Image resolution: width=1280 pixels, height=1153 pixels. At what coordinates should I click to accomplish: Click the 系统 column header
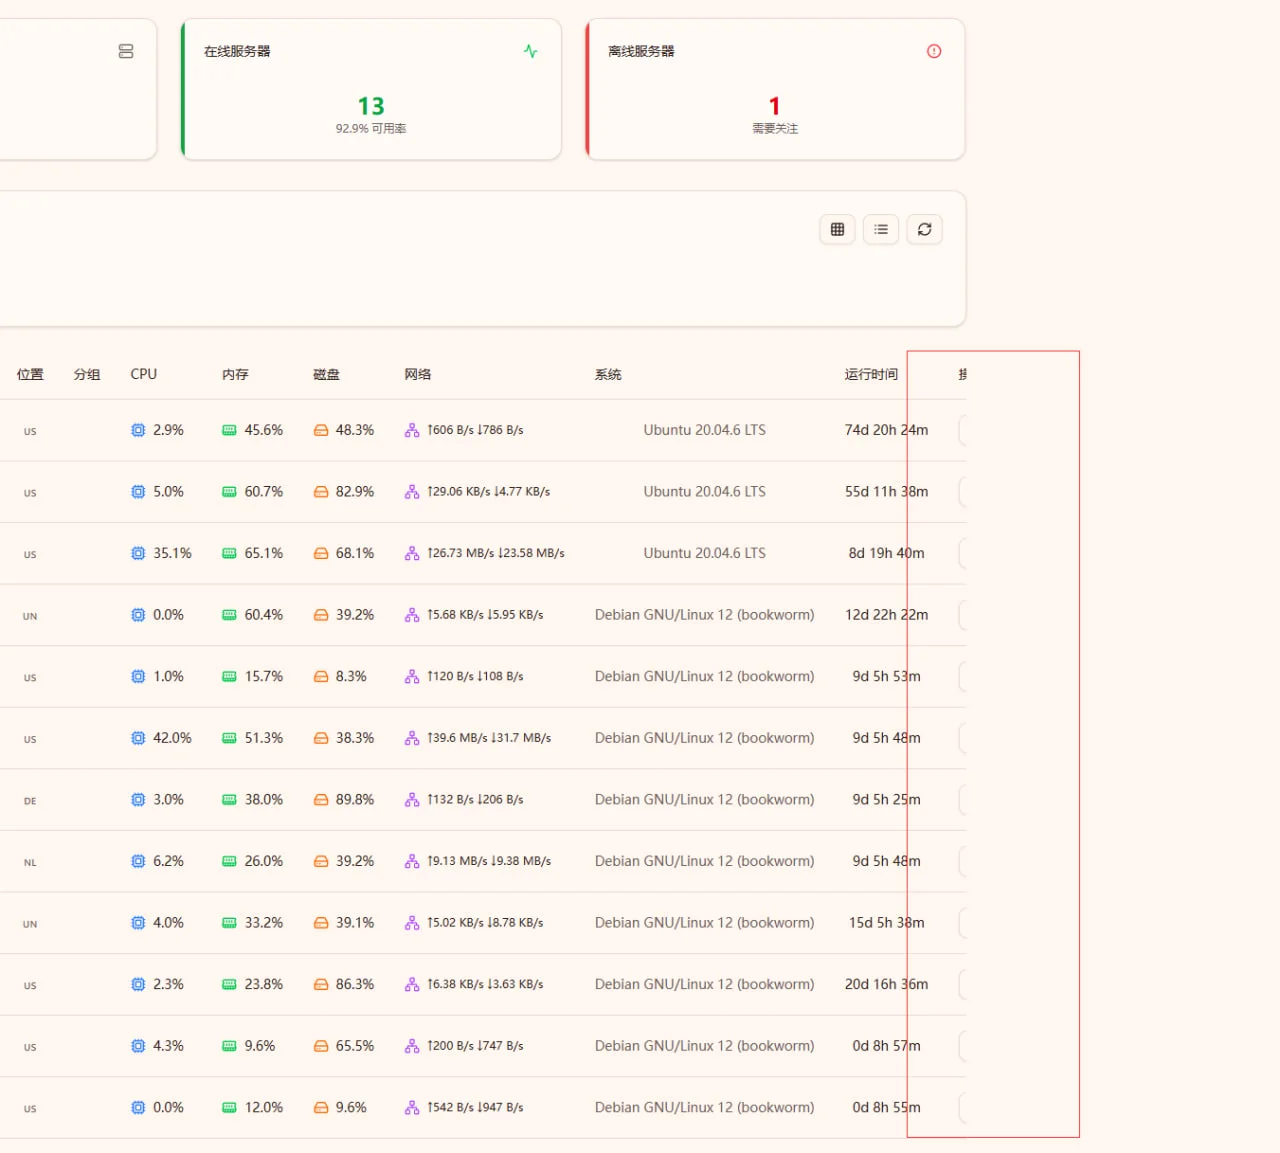pyautogui.click(x=608, y=374)
